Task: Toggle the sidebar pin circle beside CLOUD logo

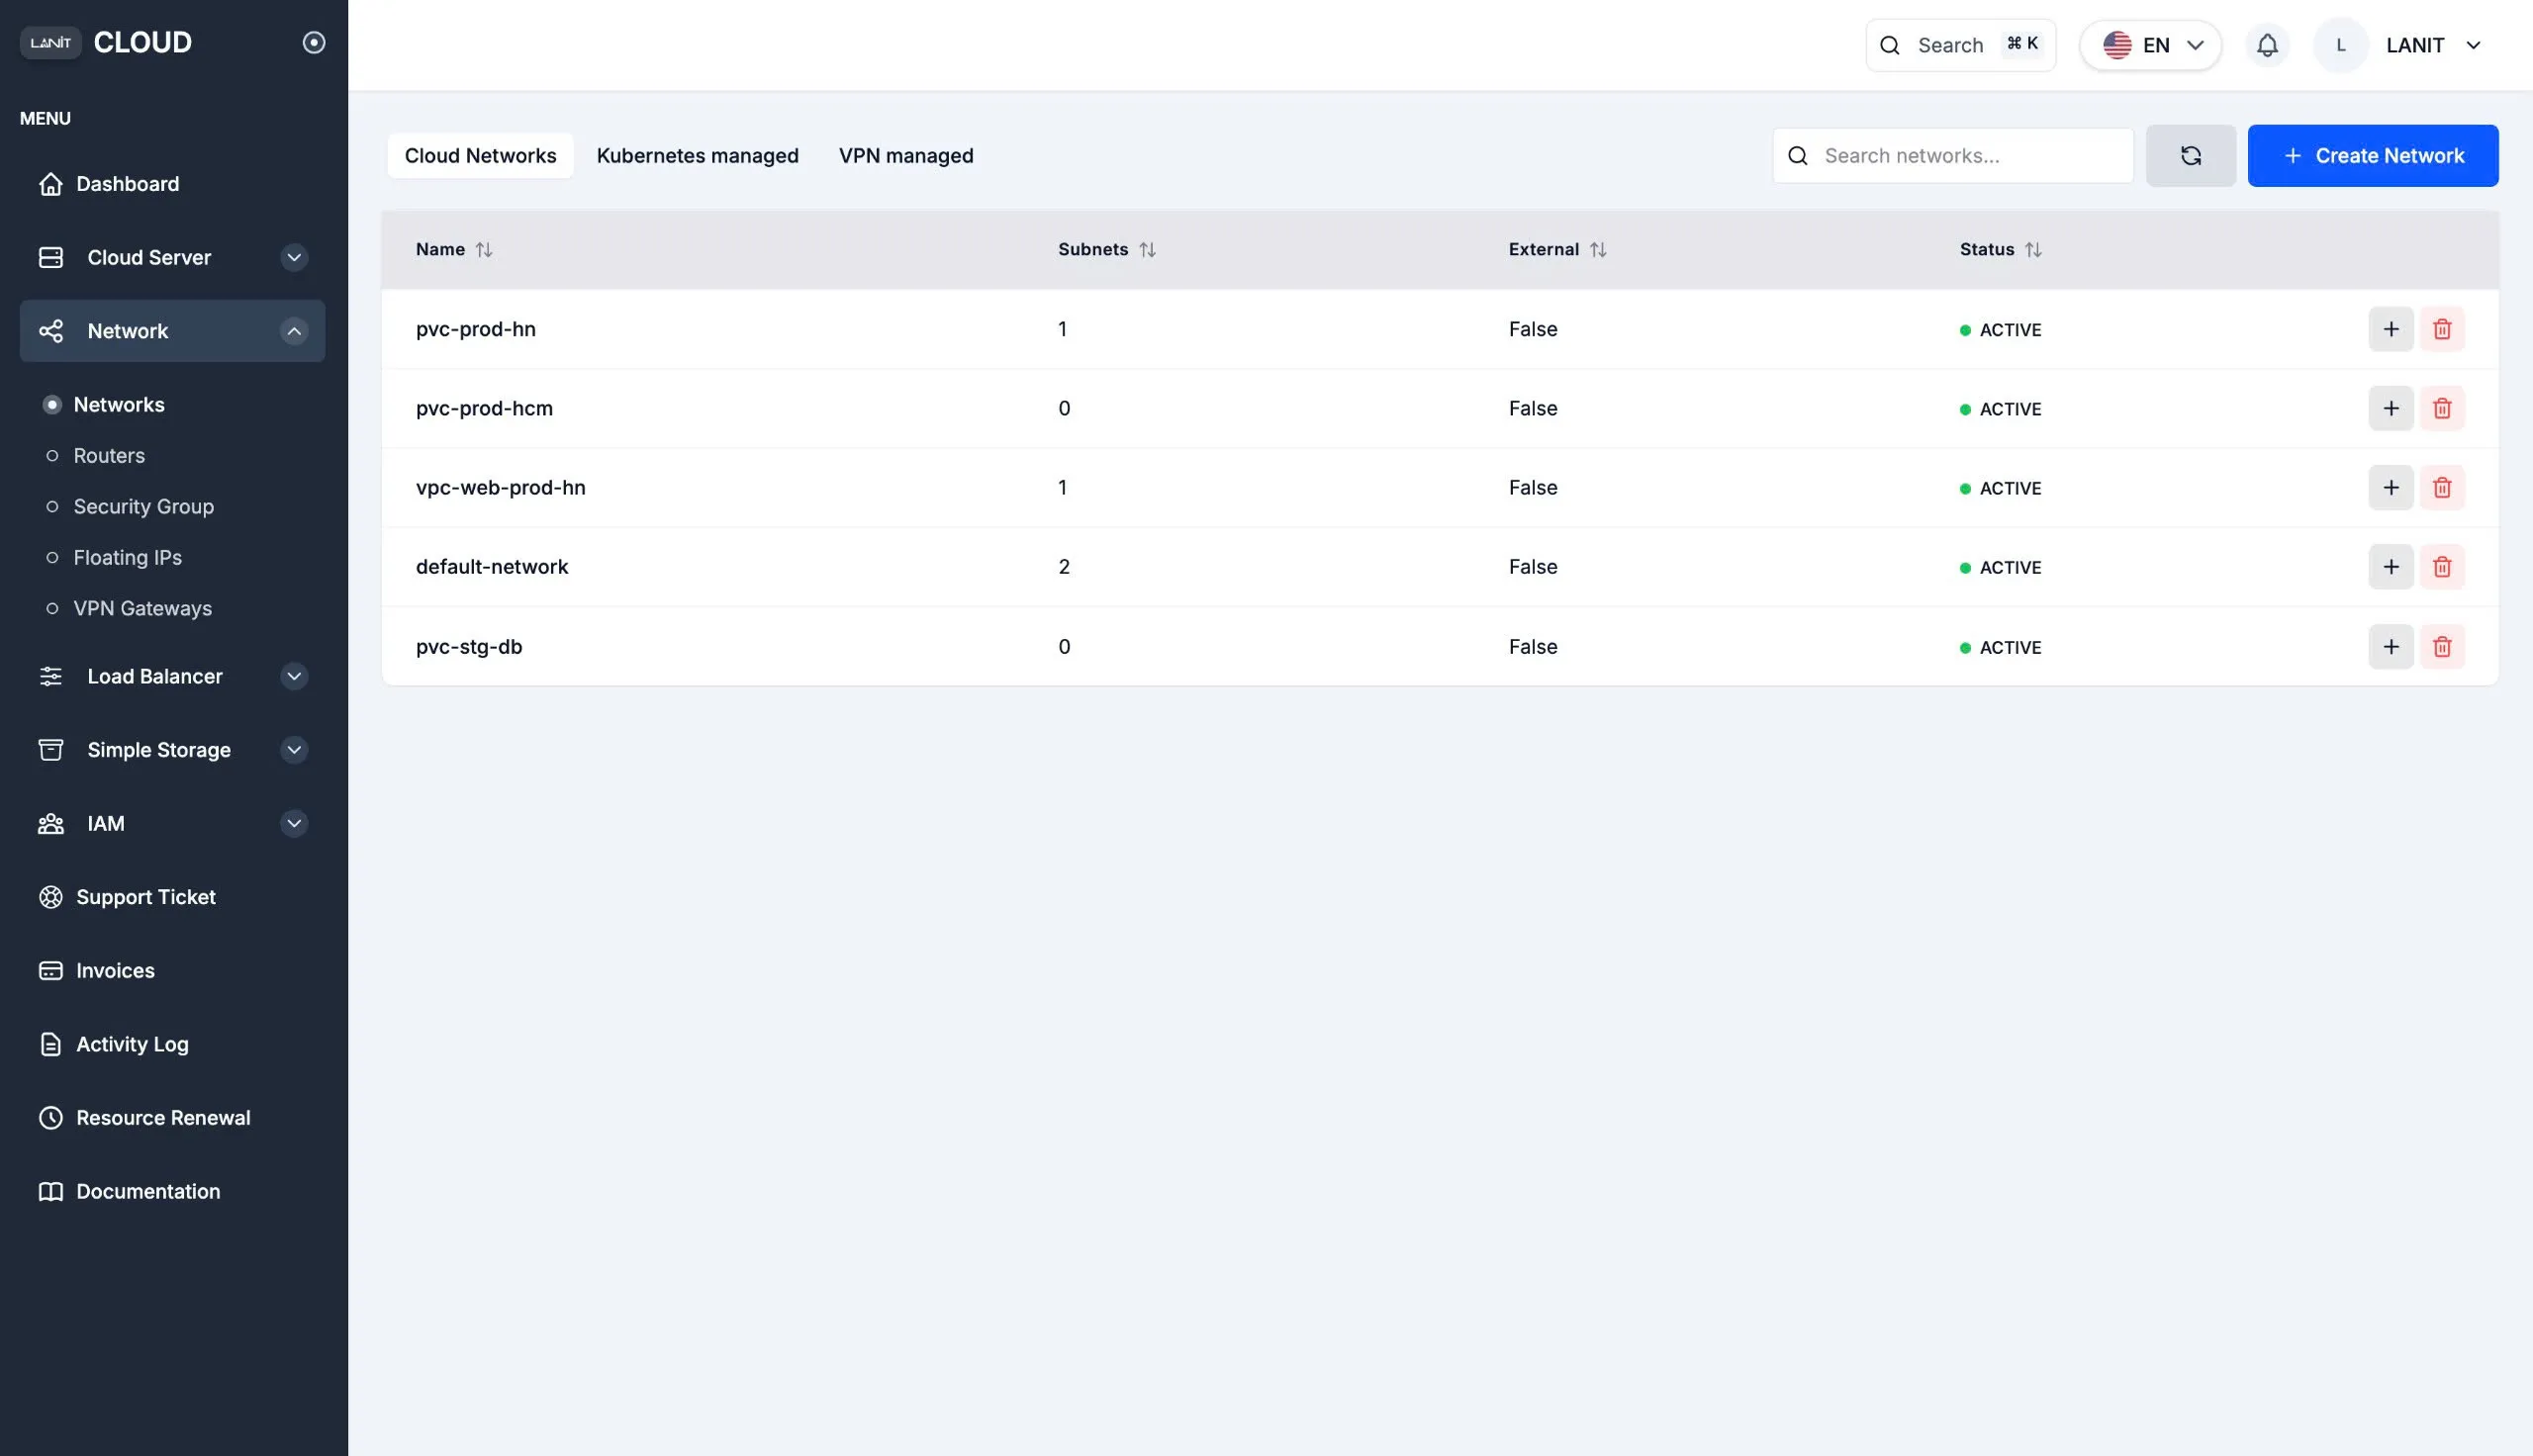Action: point(314,42)
